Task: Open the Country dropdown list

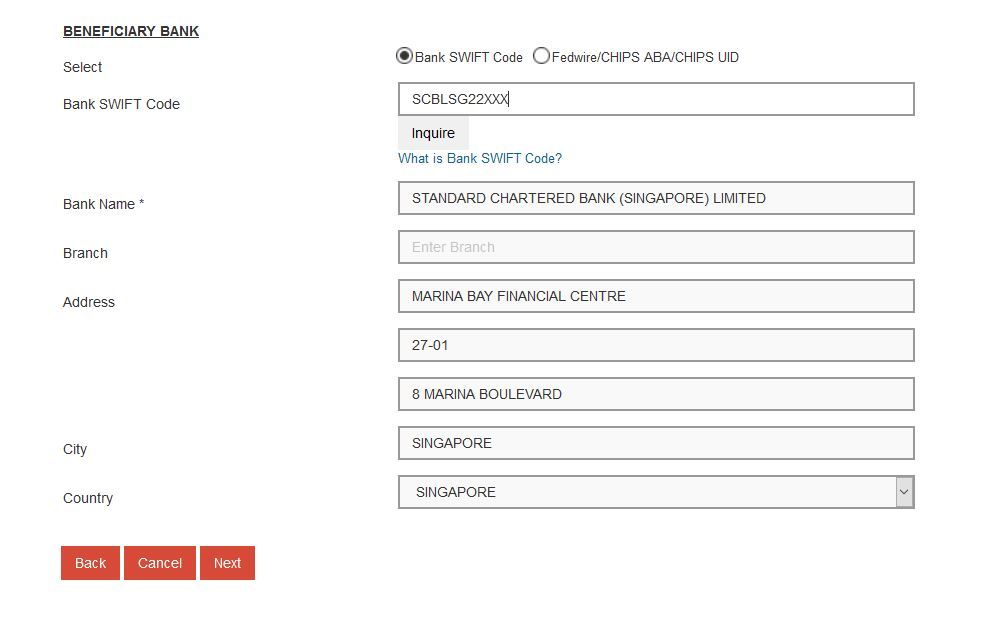Action: pyautogui.click(x=645, y=492)
